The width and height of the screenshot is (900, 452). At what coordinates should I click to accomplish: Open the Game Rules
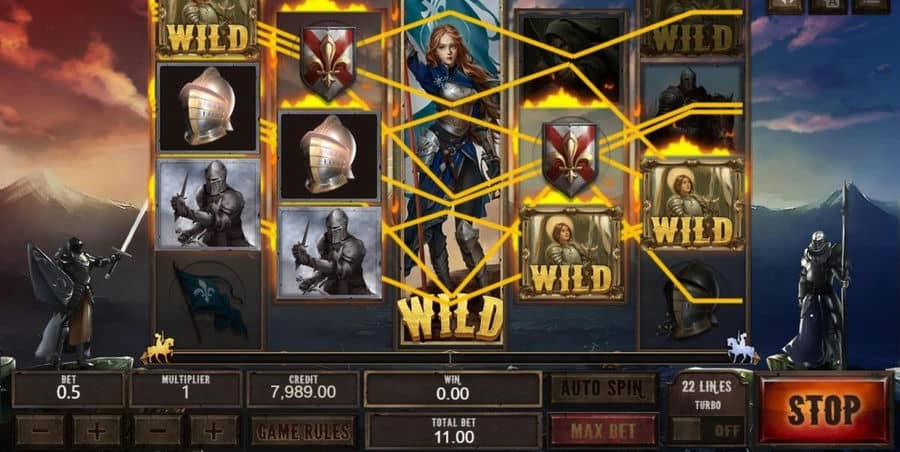[303, 431]
